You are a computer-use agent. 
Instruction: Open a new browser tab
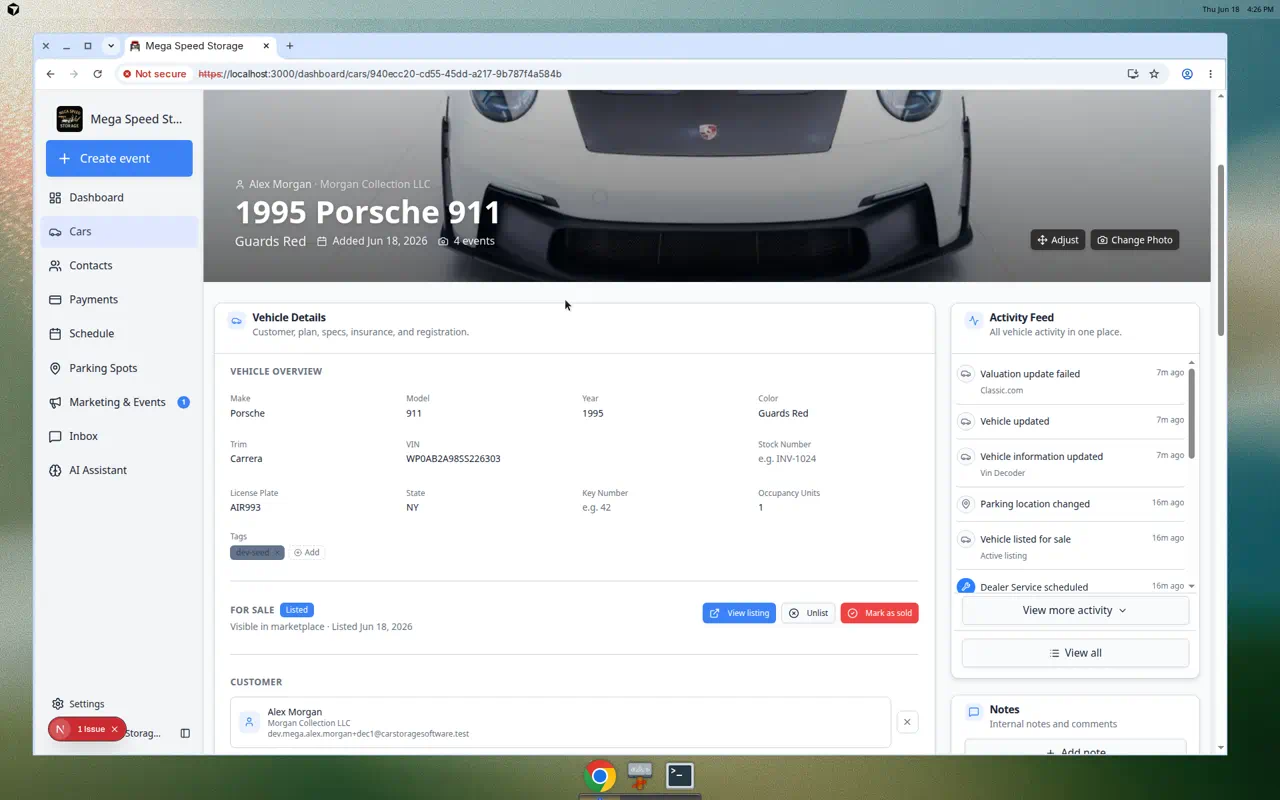coord(290,46)
